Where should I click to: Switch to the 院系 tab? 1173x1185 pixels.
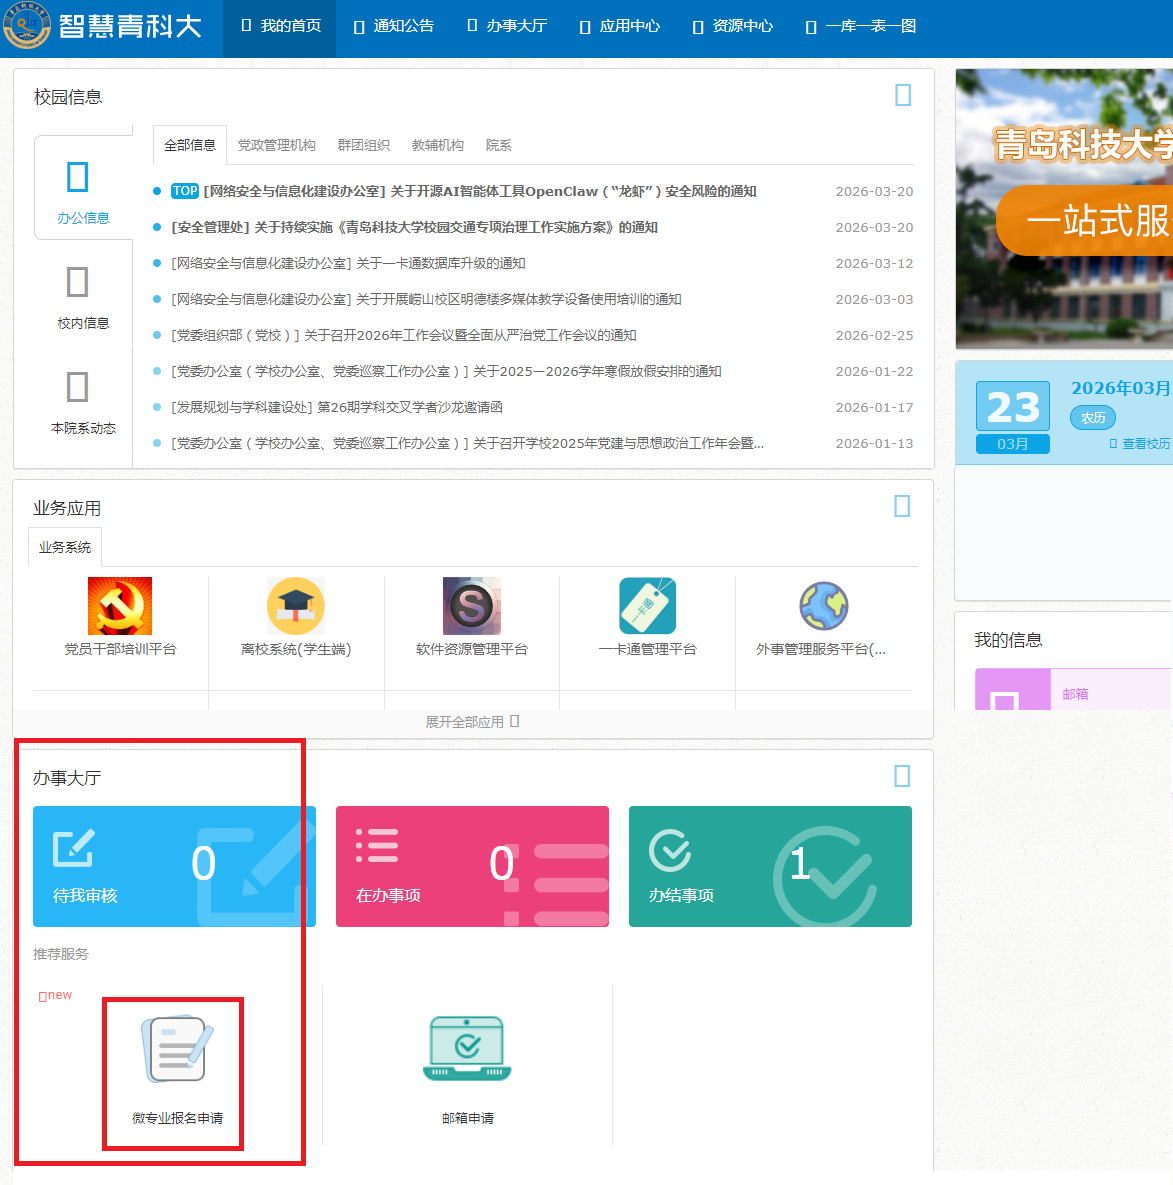pyautogui.click(x=498, y=145)
